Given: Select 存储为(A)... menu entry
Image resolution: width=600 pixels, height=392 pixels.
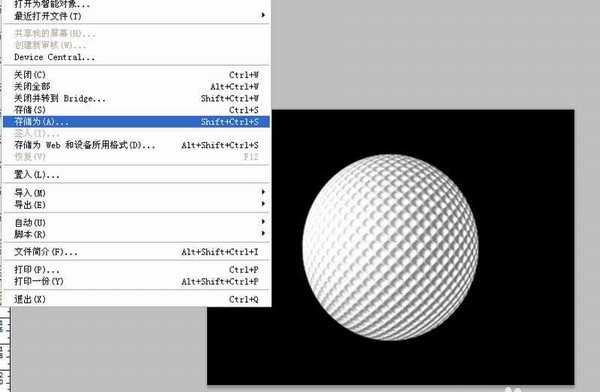Looking at the screenshot, I should point(136,122).
